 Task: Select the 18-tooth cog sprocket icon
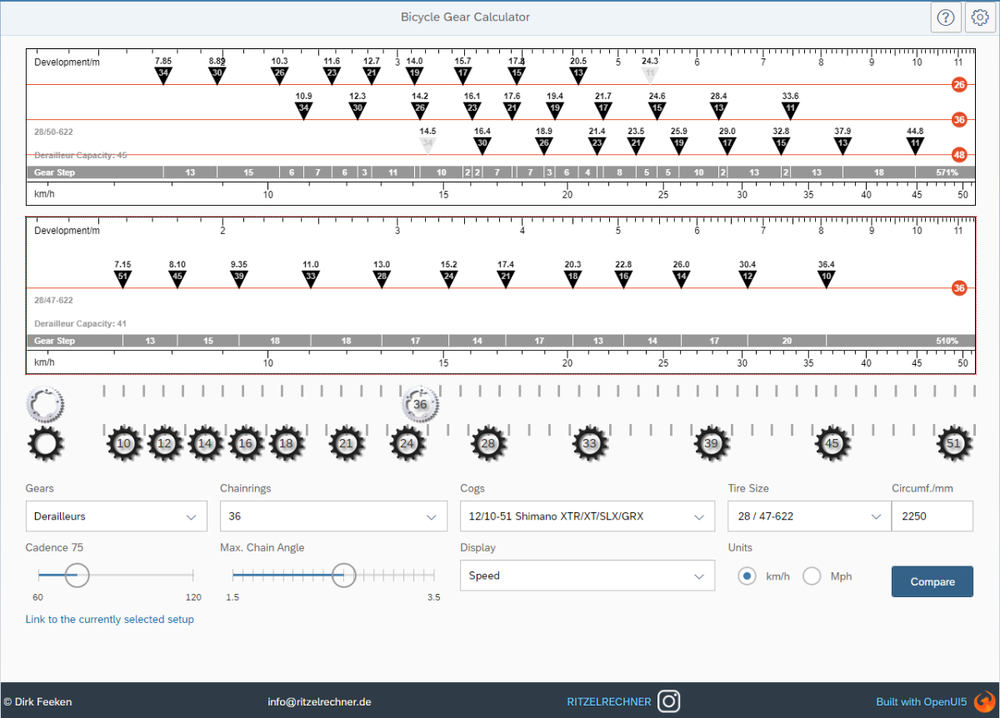(287, 443)
